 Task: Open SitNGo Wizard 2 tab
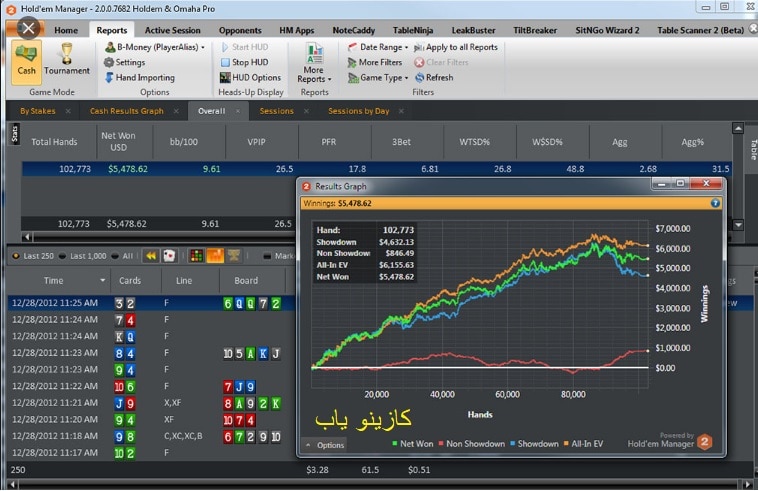pos(607,30)
